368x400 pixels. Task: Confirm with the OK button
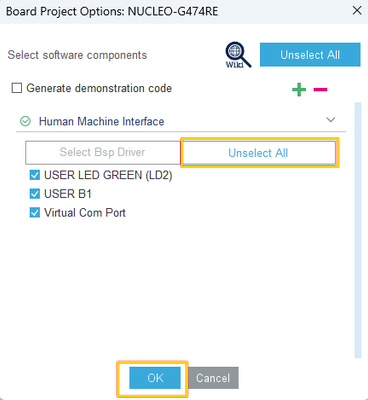point(155,378)
